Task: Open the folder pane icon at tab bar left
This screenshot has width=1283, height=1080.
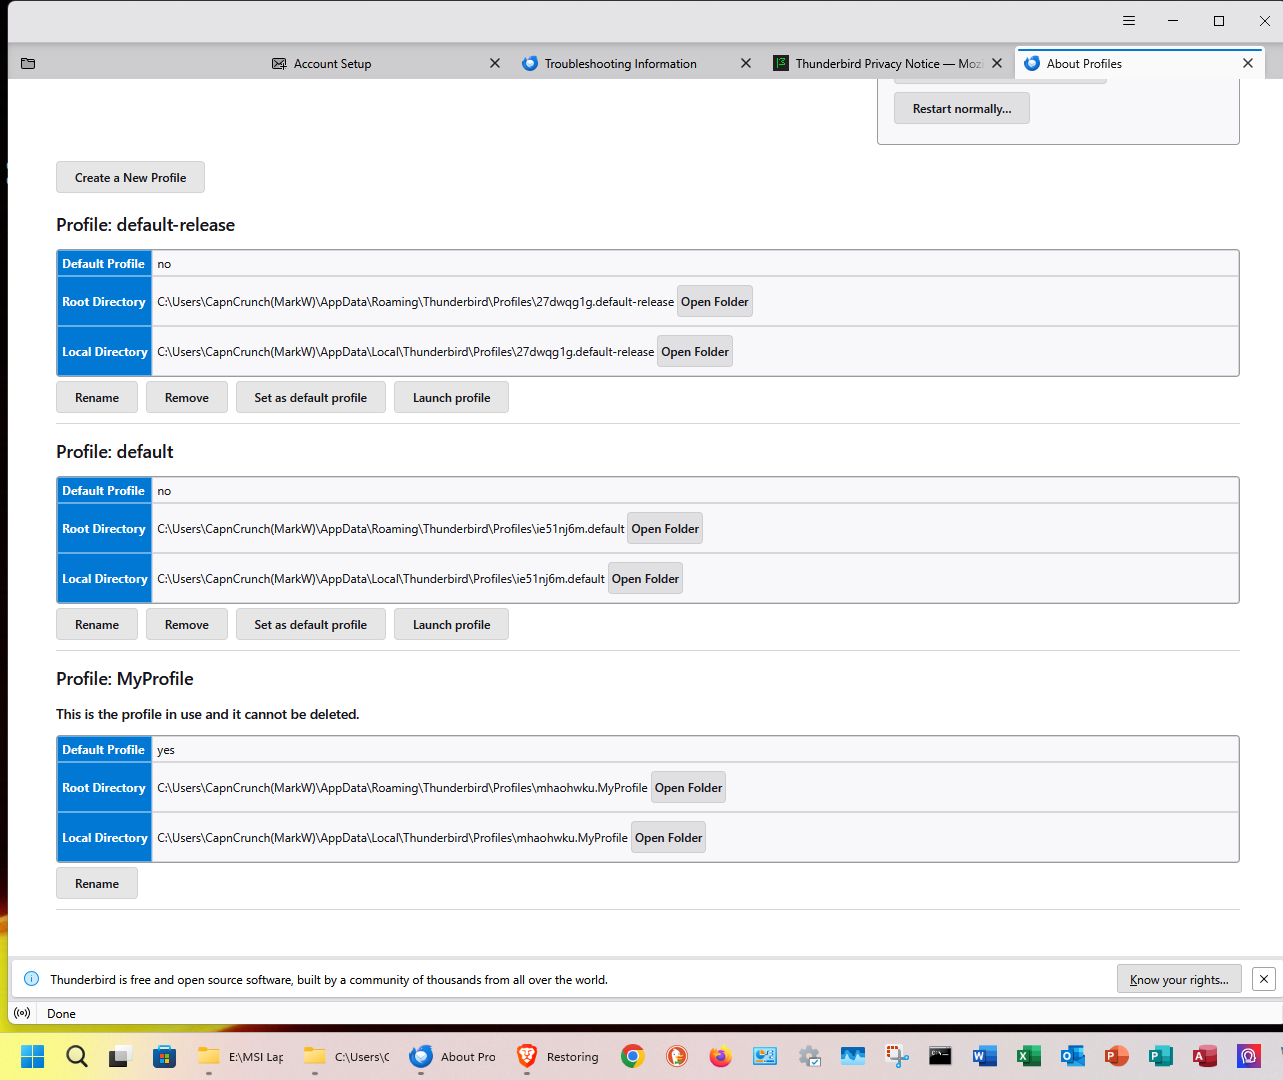Action: point(28,64)
